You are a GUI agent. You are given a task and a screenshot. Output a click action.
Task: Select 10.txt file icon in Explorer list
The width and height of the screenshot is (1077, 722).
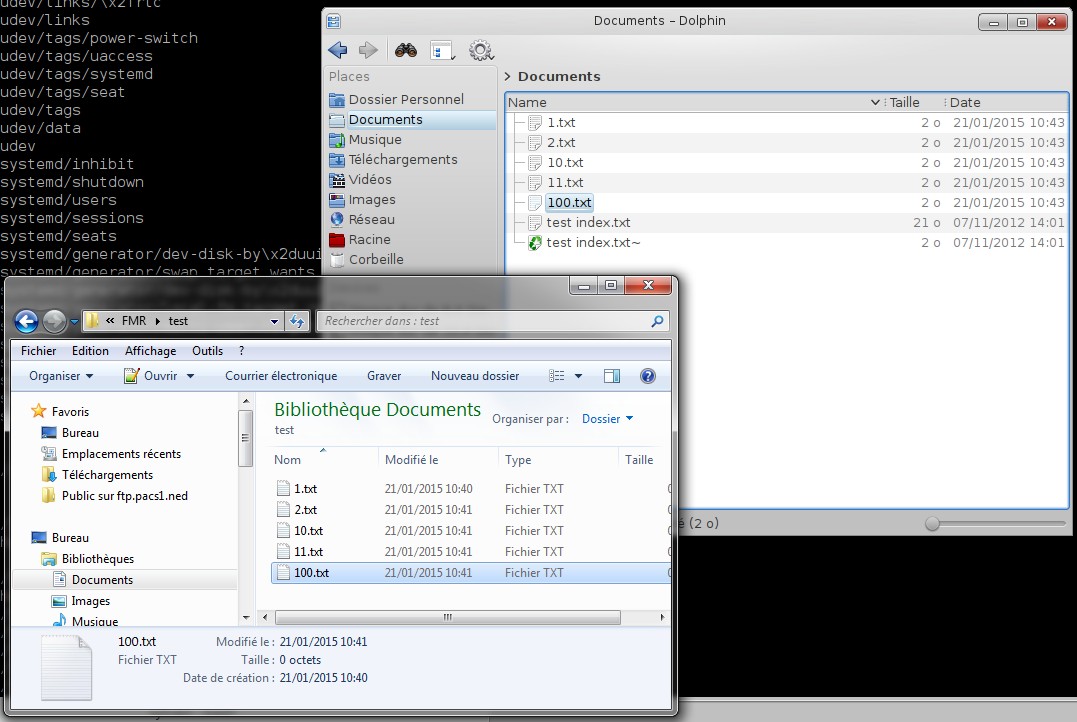pyautogui.click(x=283, y=531)
